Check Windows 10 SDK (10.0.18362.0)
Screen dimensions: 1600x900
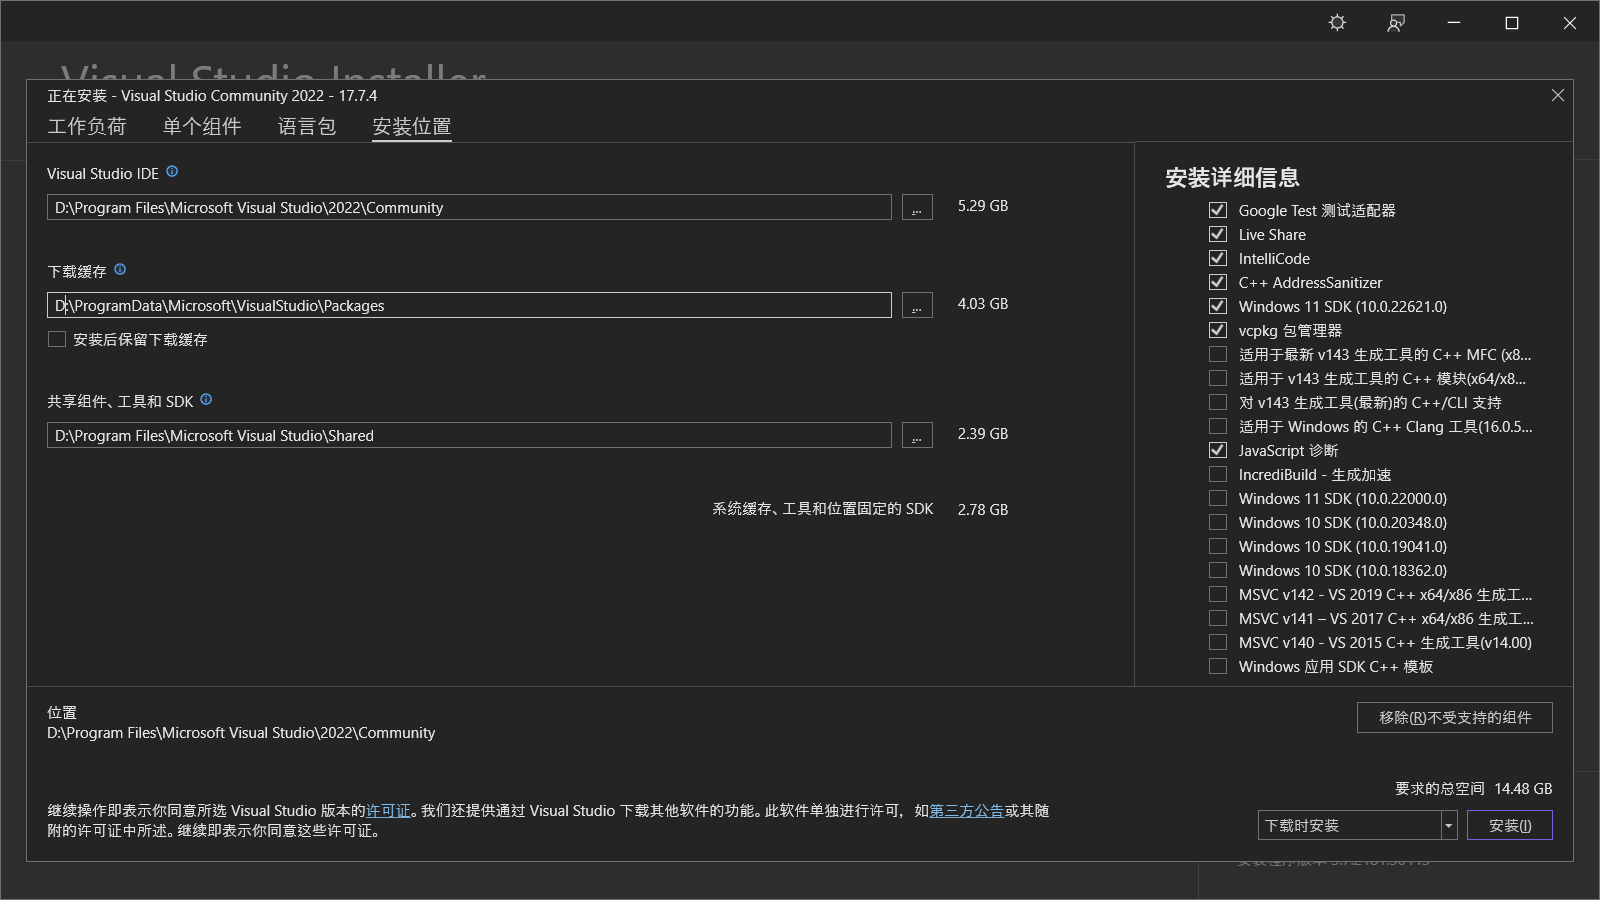[x=1218, y=570]
